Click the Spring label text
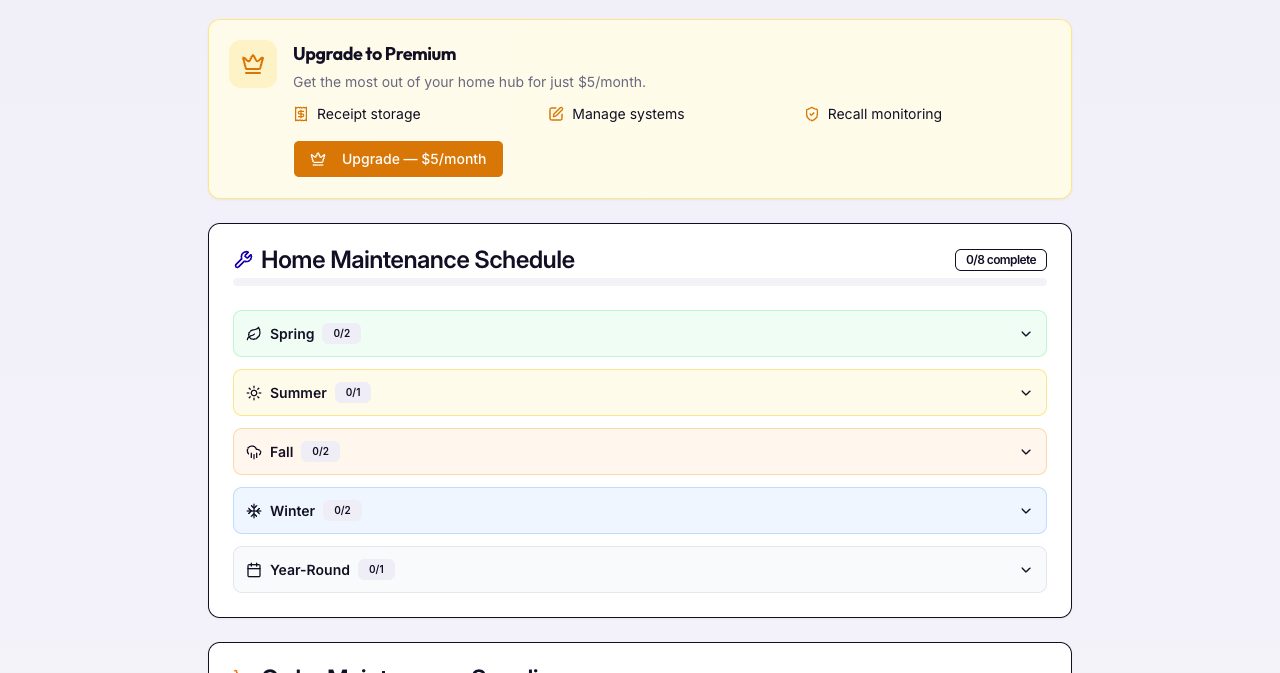 [x=292, y=334]
